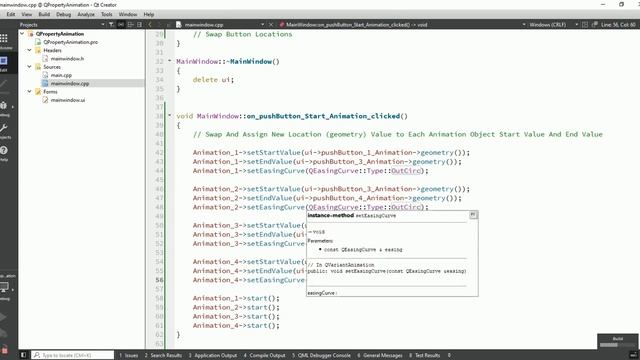Fold the ~MainWindow destructor code block
Screen dimensions: 640x360
(x=170, y=61)
